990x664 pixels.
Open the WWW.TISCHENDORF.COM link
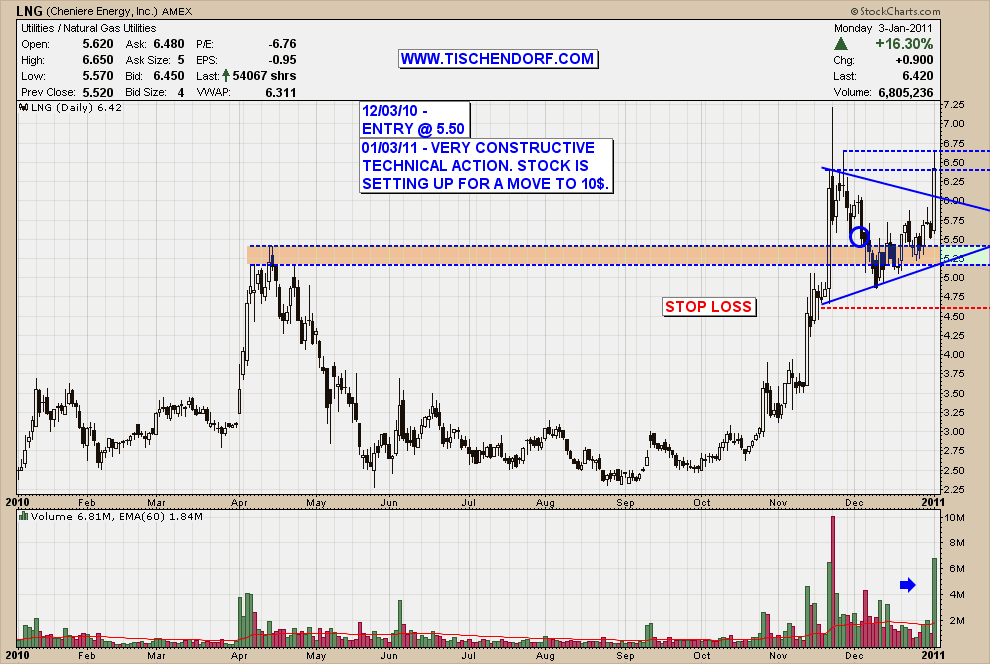point(499,58)
